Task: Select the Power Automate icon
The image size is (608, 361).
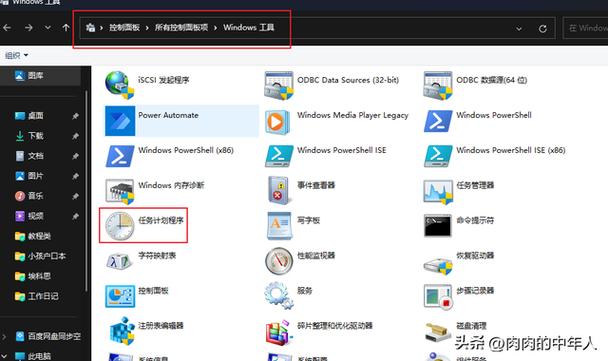Action: point(120,121)
